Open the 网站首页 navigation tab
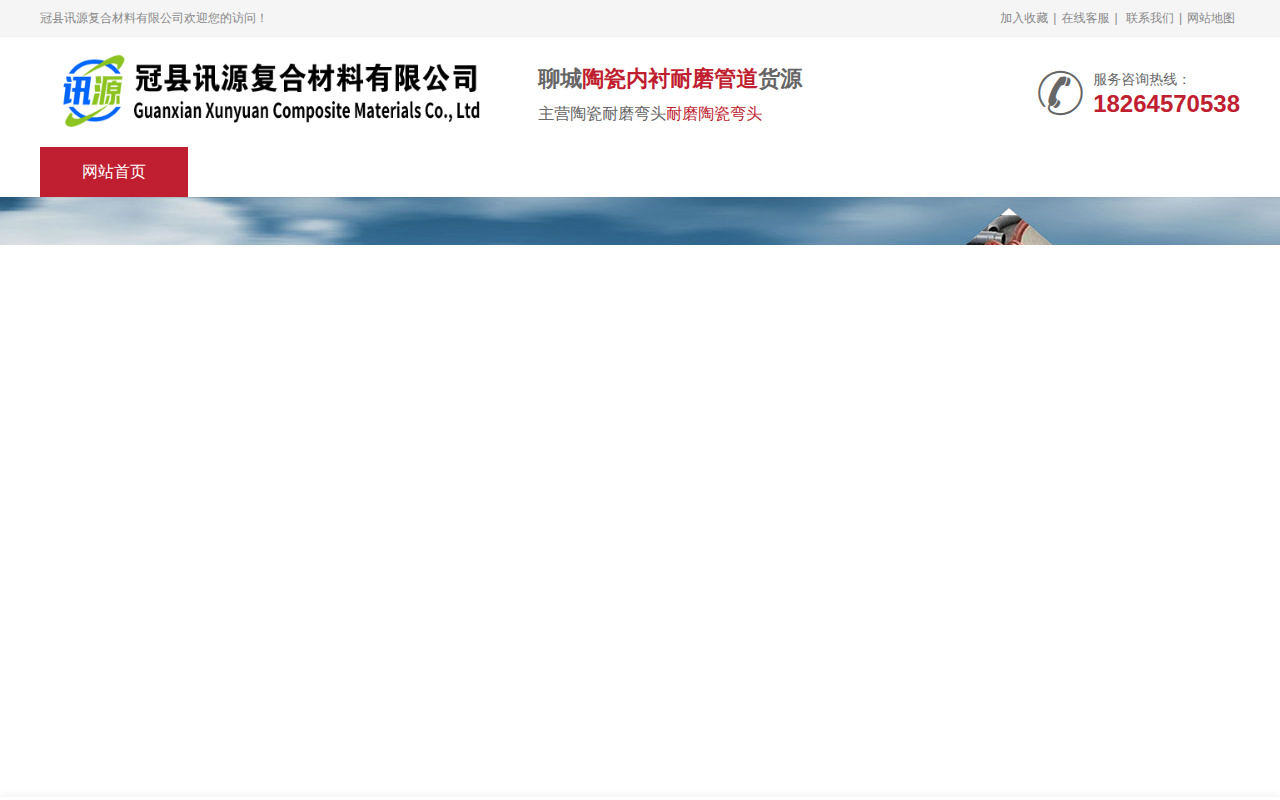Screen dimensions: 1280x800 (x=114, y=172)
